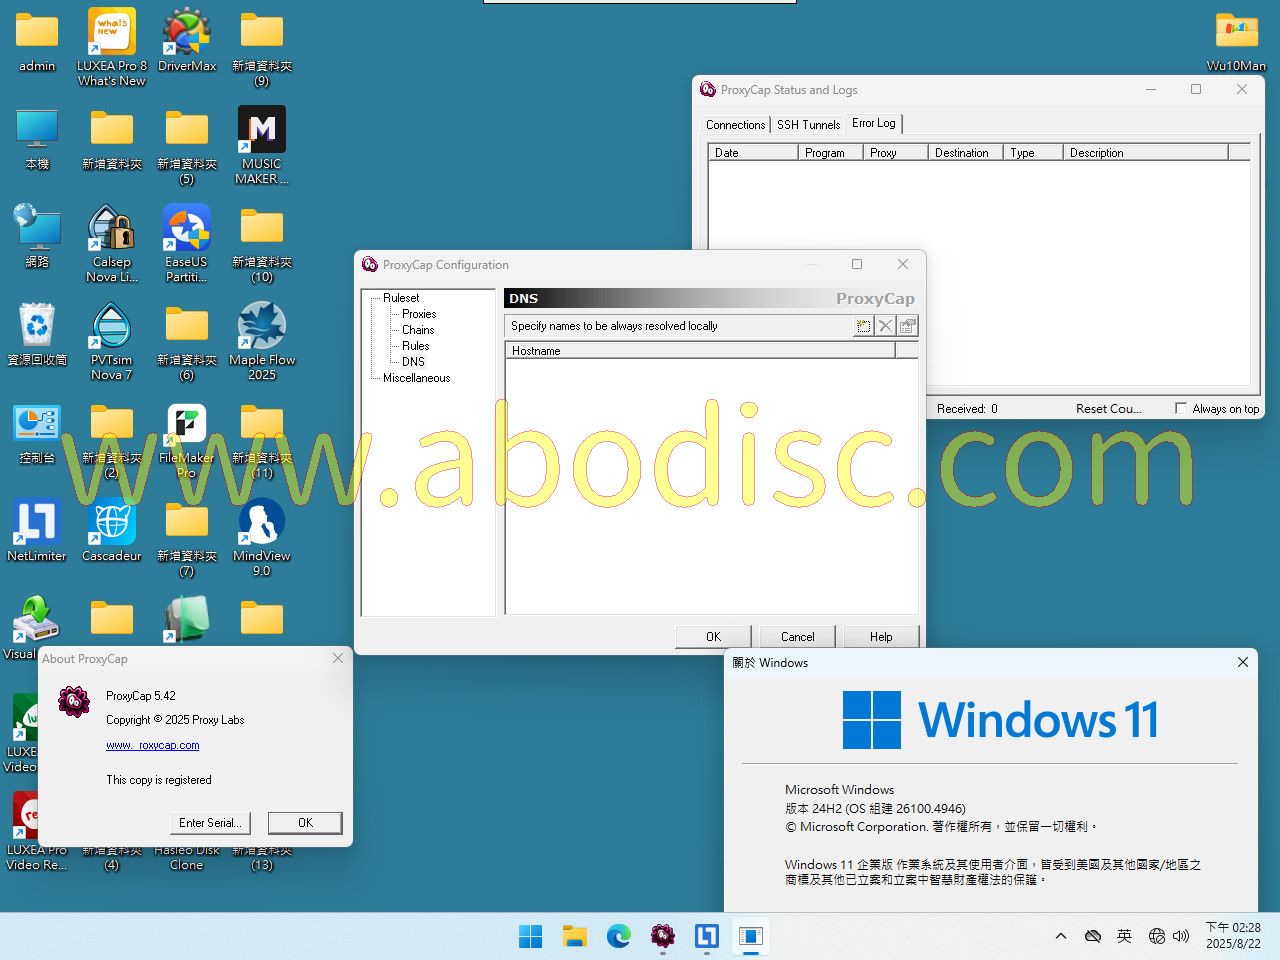Expand the hidden system tray icons
This screenshot has height=960, width=1280.
point(1061,936)
